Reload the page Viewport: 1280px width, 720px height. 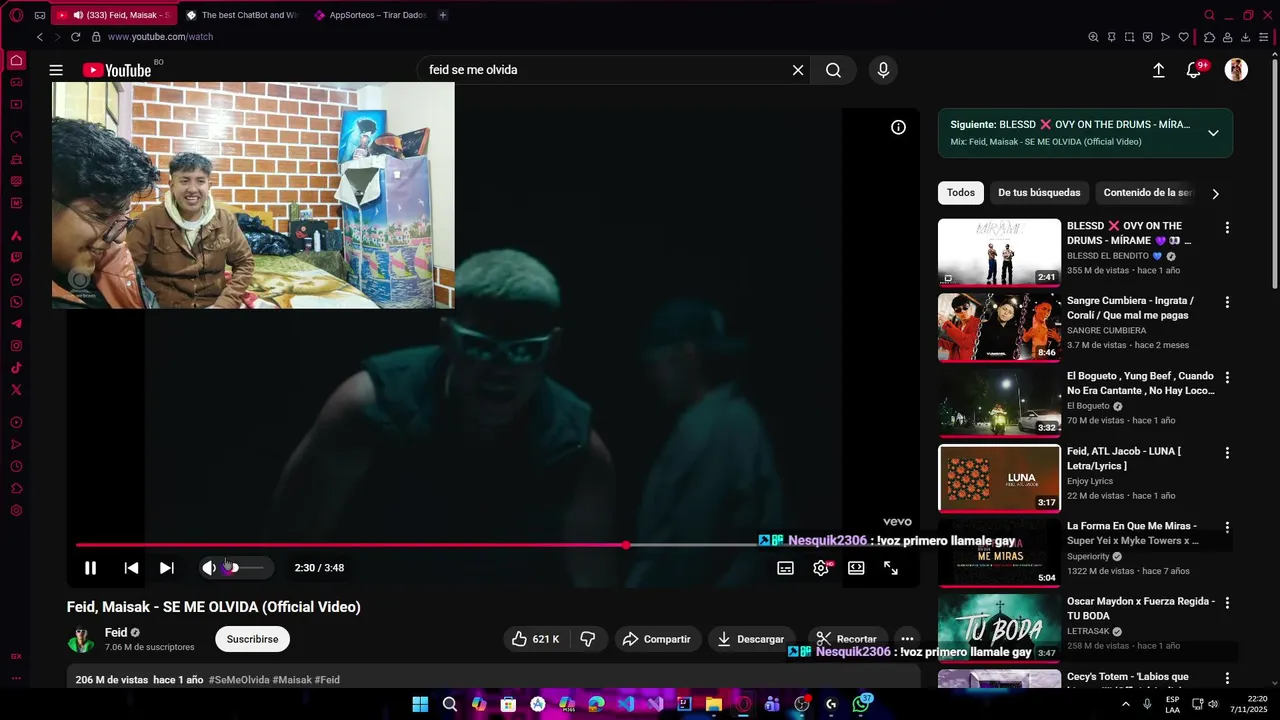click(x=75, y=37)
